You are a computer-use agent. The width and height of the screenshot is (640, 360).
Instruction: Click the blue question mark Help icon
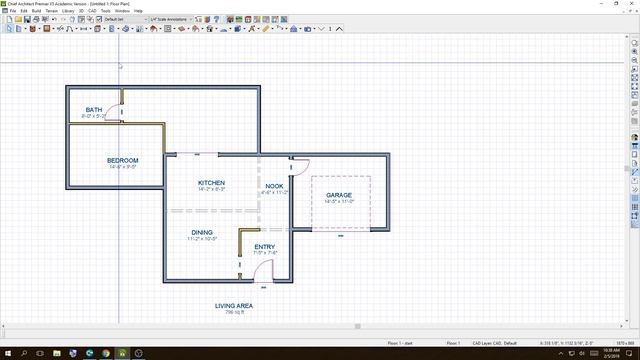point(216,19)
